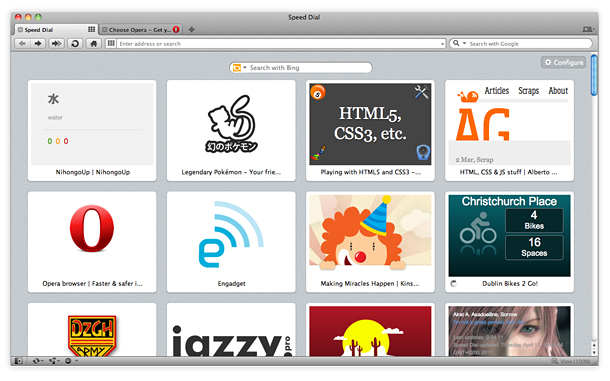Viewport: 610px width, 381px height.
Task: Toggle the panels sidebar in status bar
Action: (x=19, y=361)
